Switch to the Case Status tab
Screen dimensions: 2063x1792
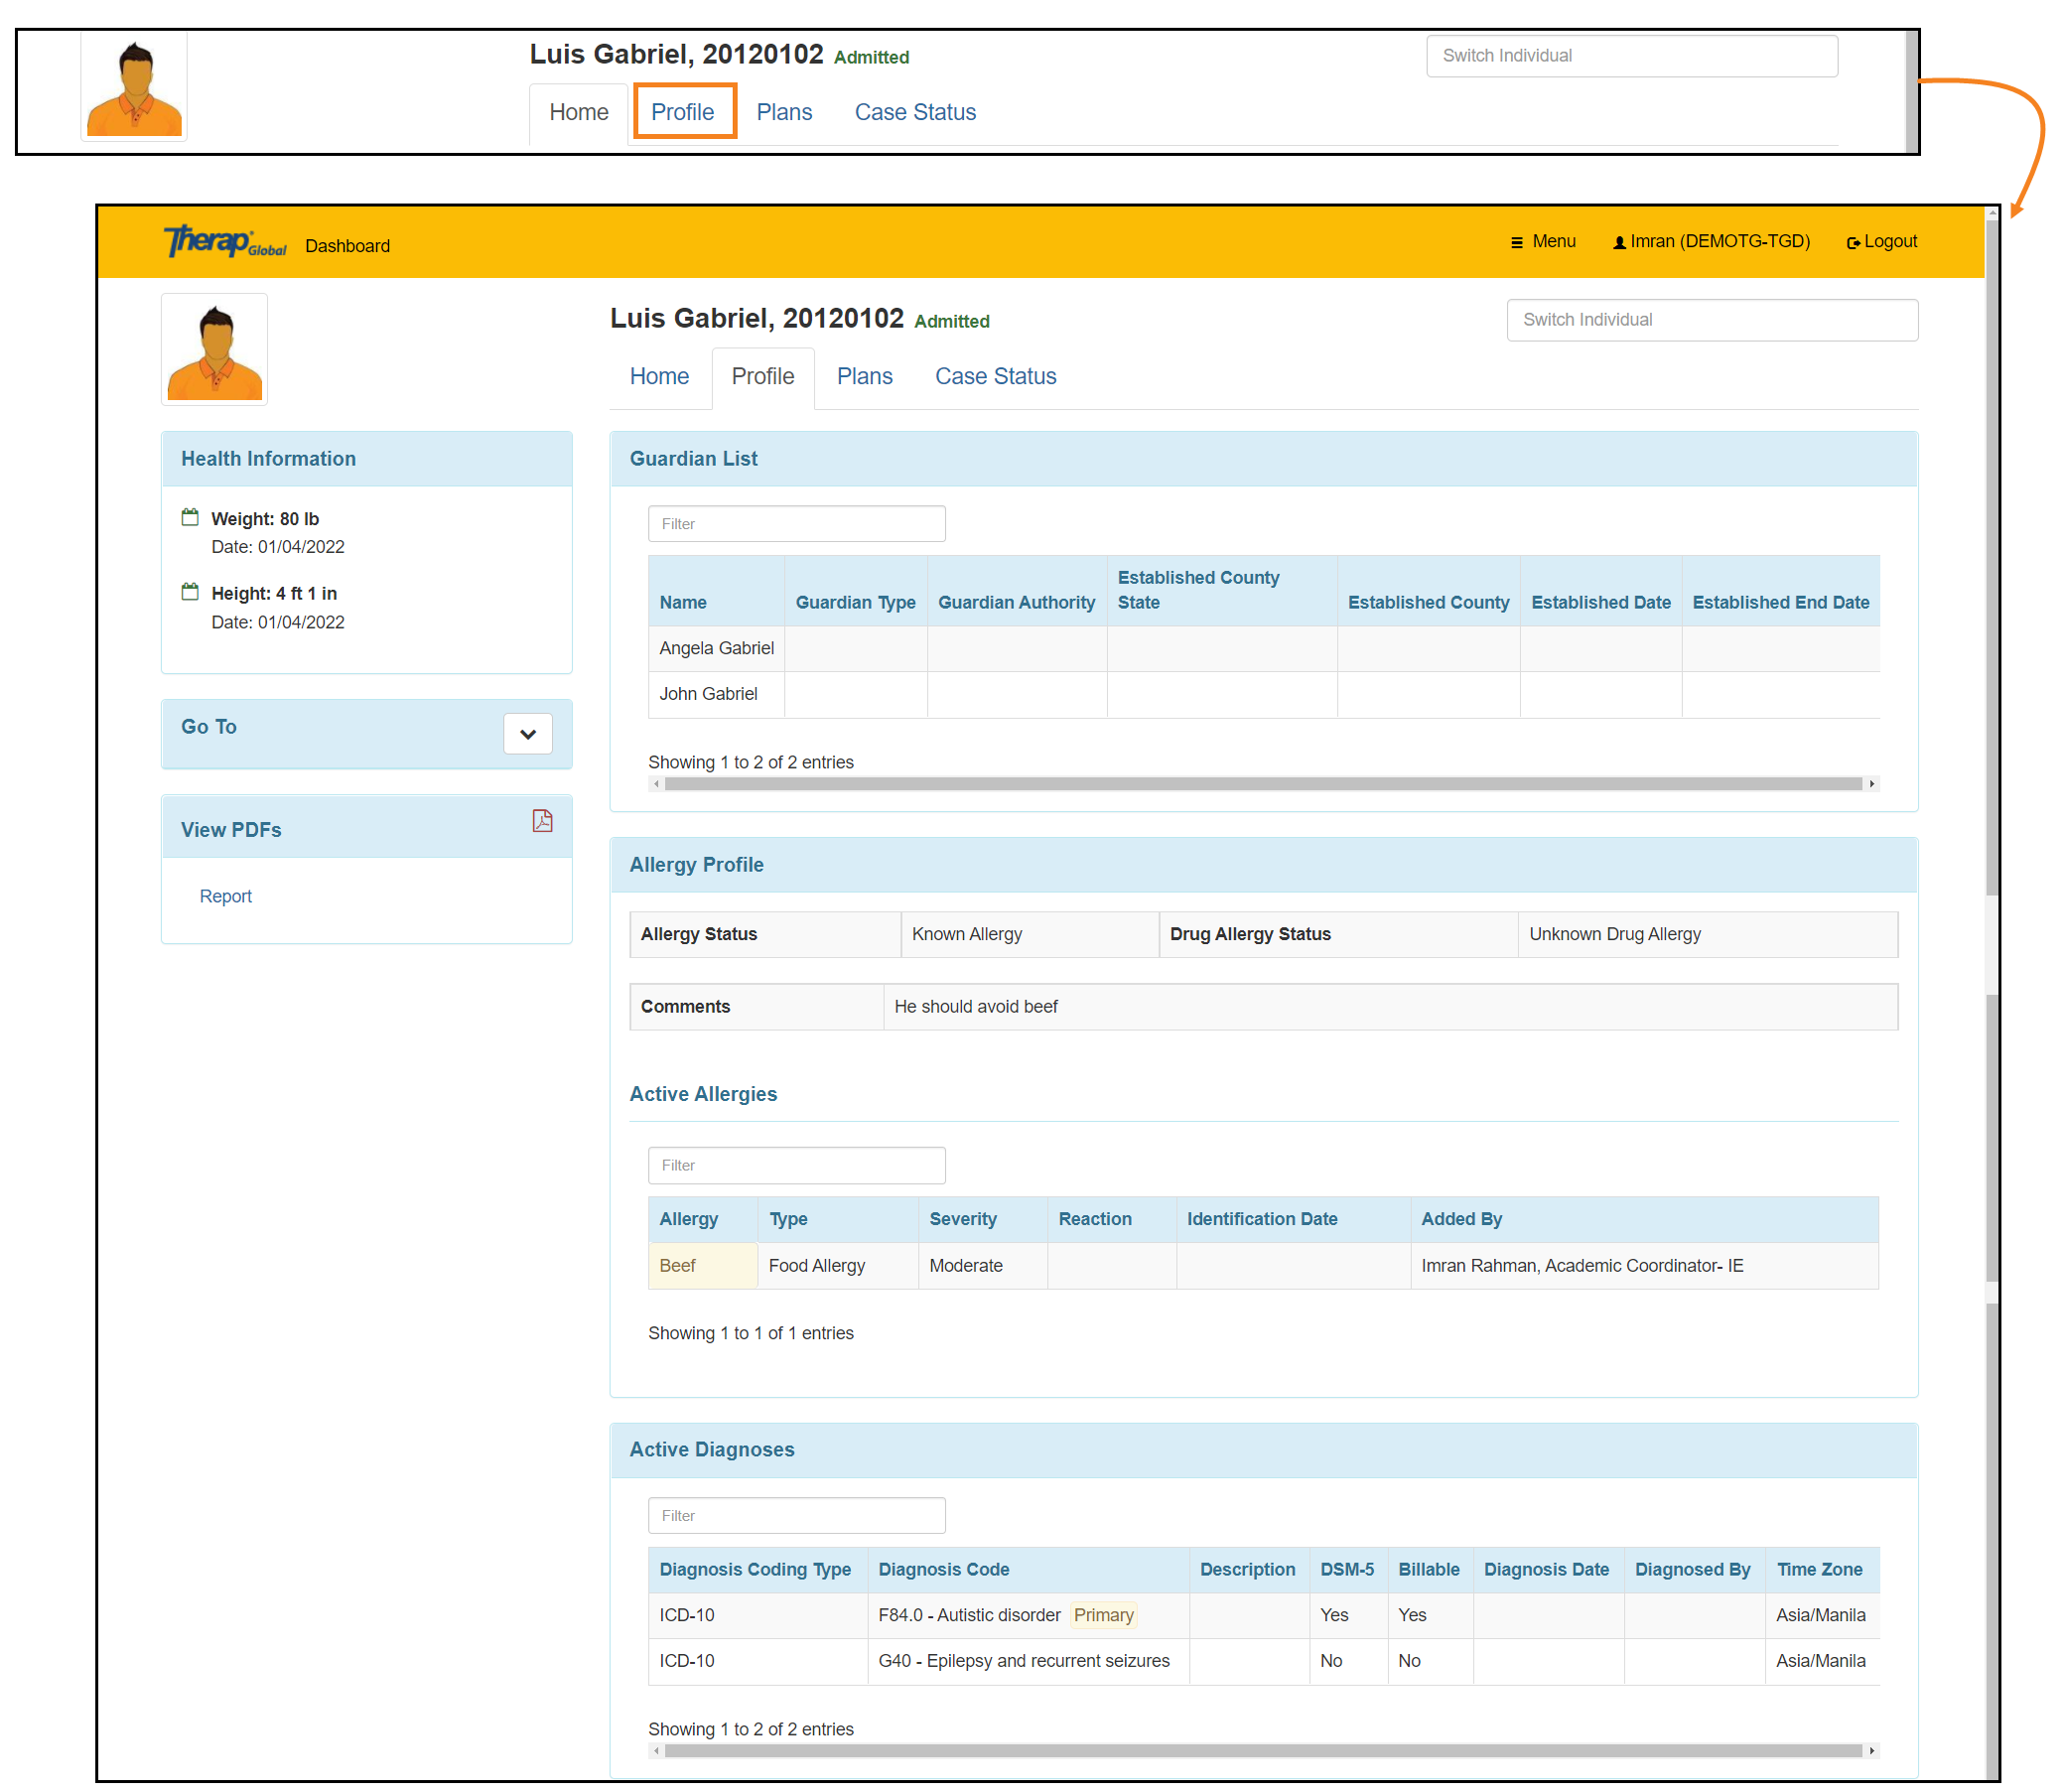[x=997, y=375]
